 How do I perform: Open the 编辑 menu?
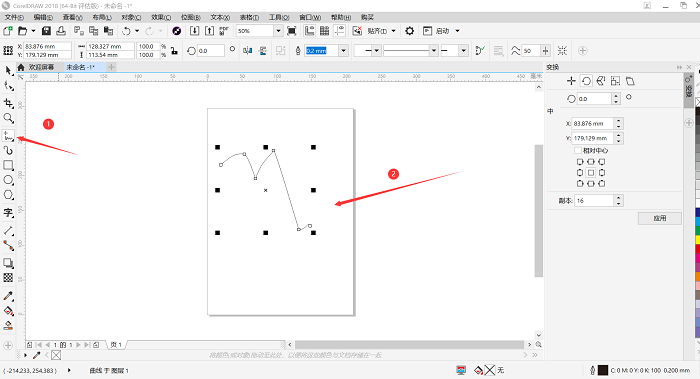pyautogui.click(x=43, y=17)
